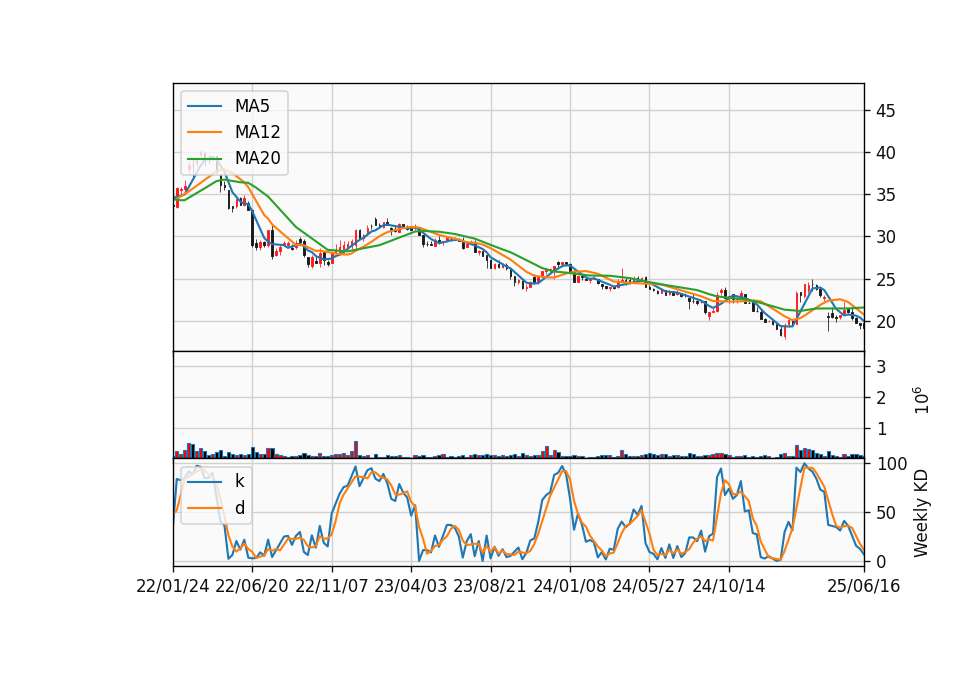Click the volume axis tick label 2
The height and width of the screenshot is (690, 960).
pyautogui.click(x=882, y=399)
